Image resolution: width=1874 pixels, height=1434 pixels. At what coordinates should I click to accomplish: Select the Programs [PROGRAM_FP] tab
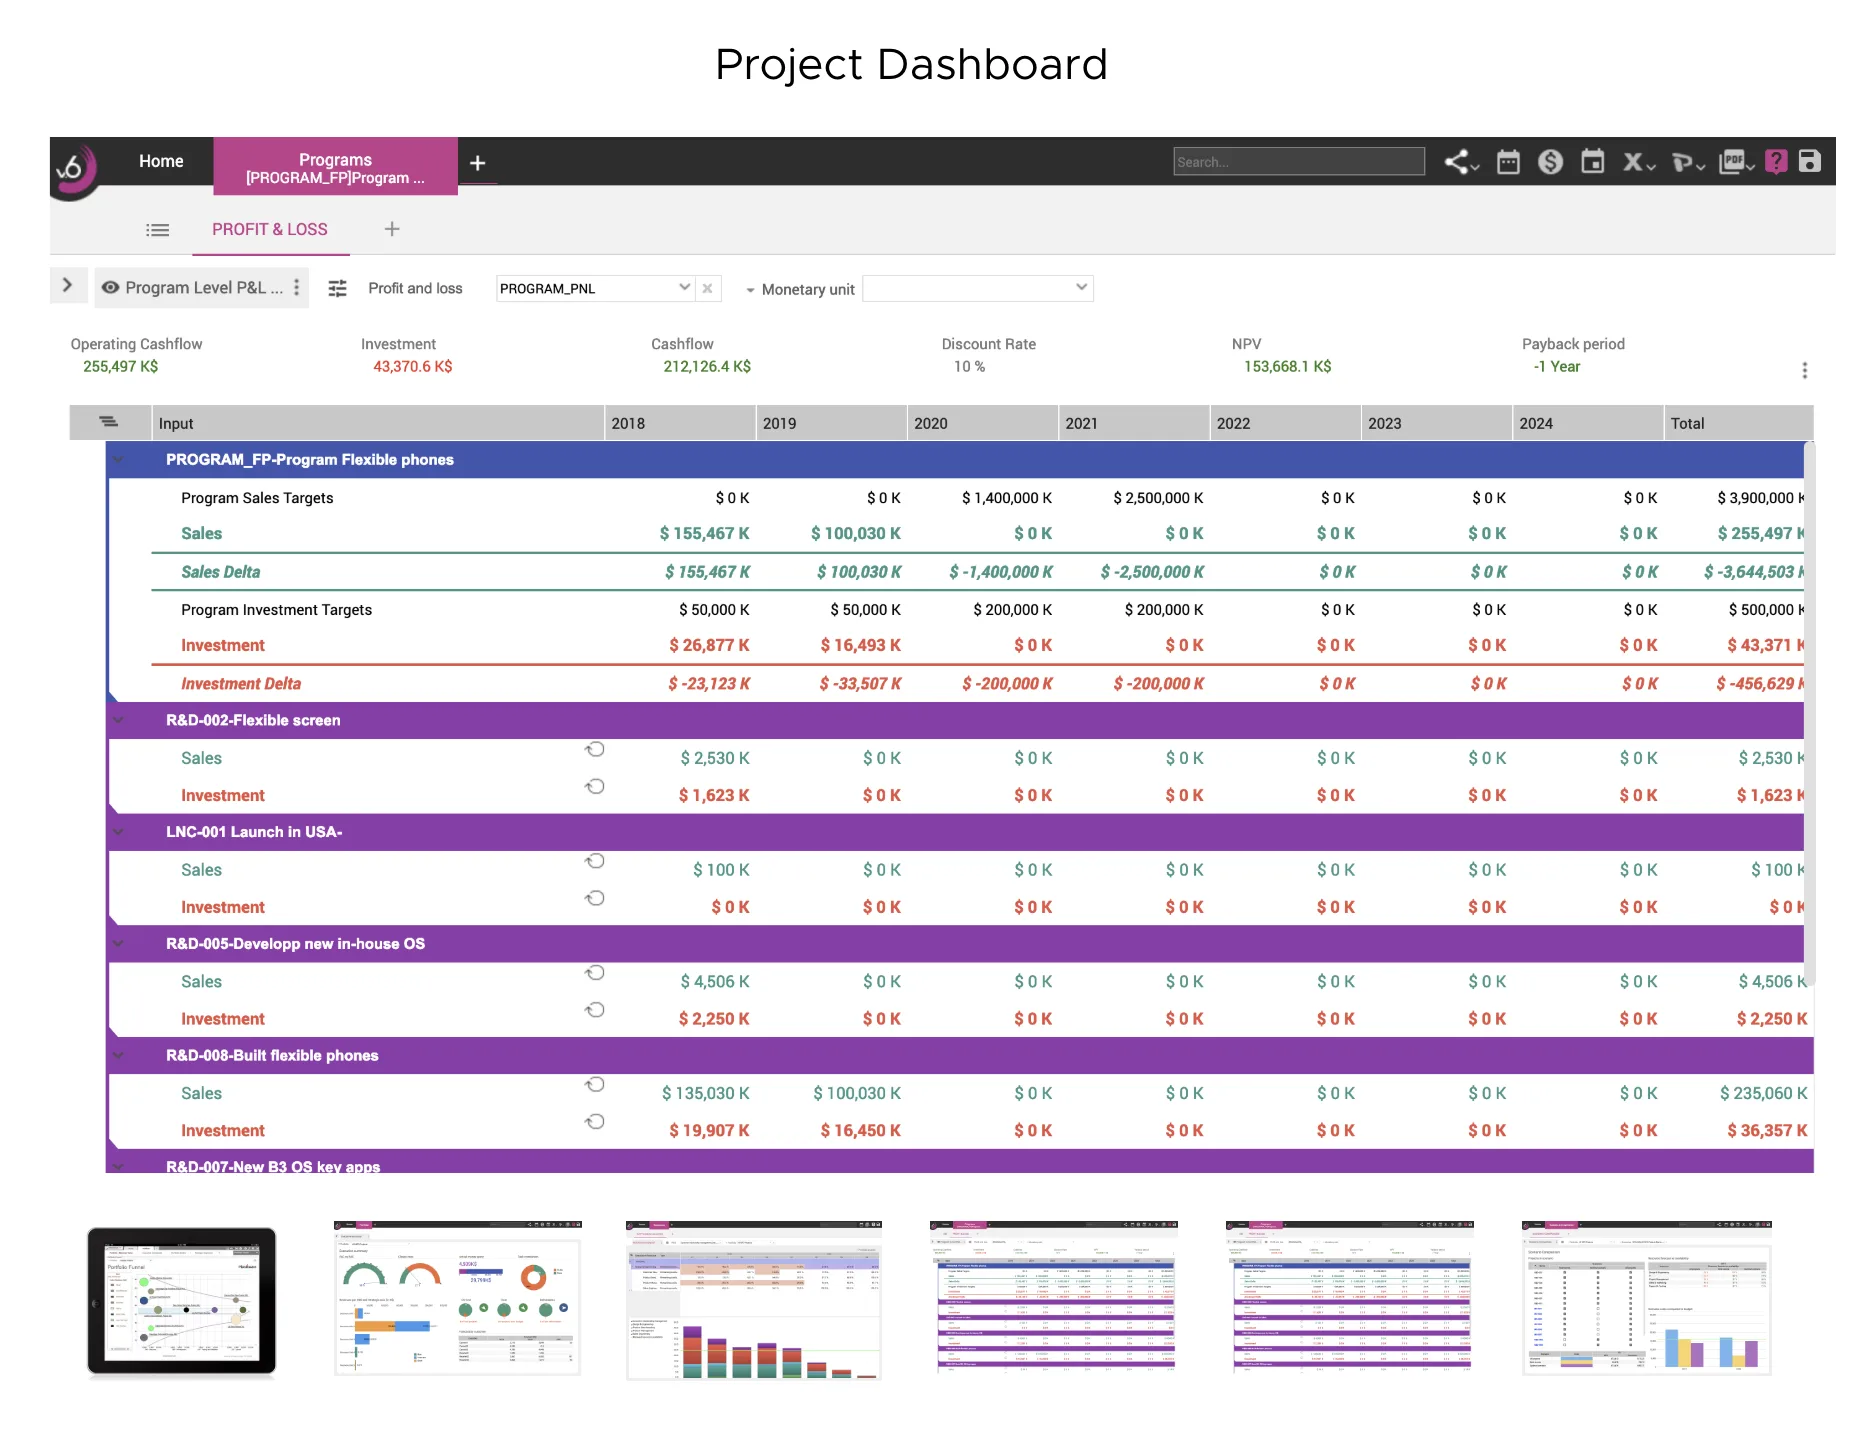tap(335, 167)
